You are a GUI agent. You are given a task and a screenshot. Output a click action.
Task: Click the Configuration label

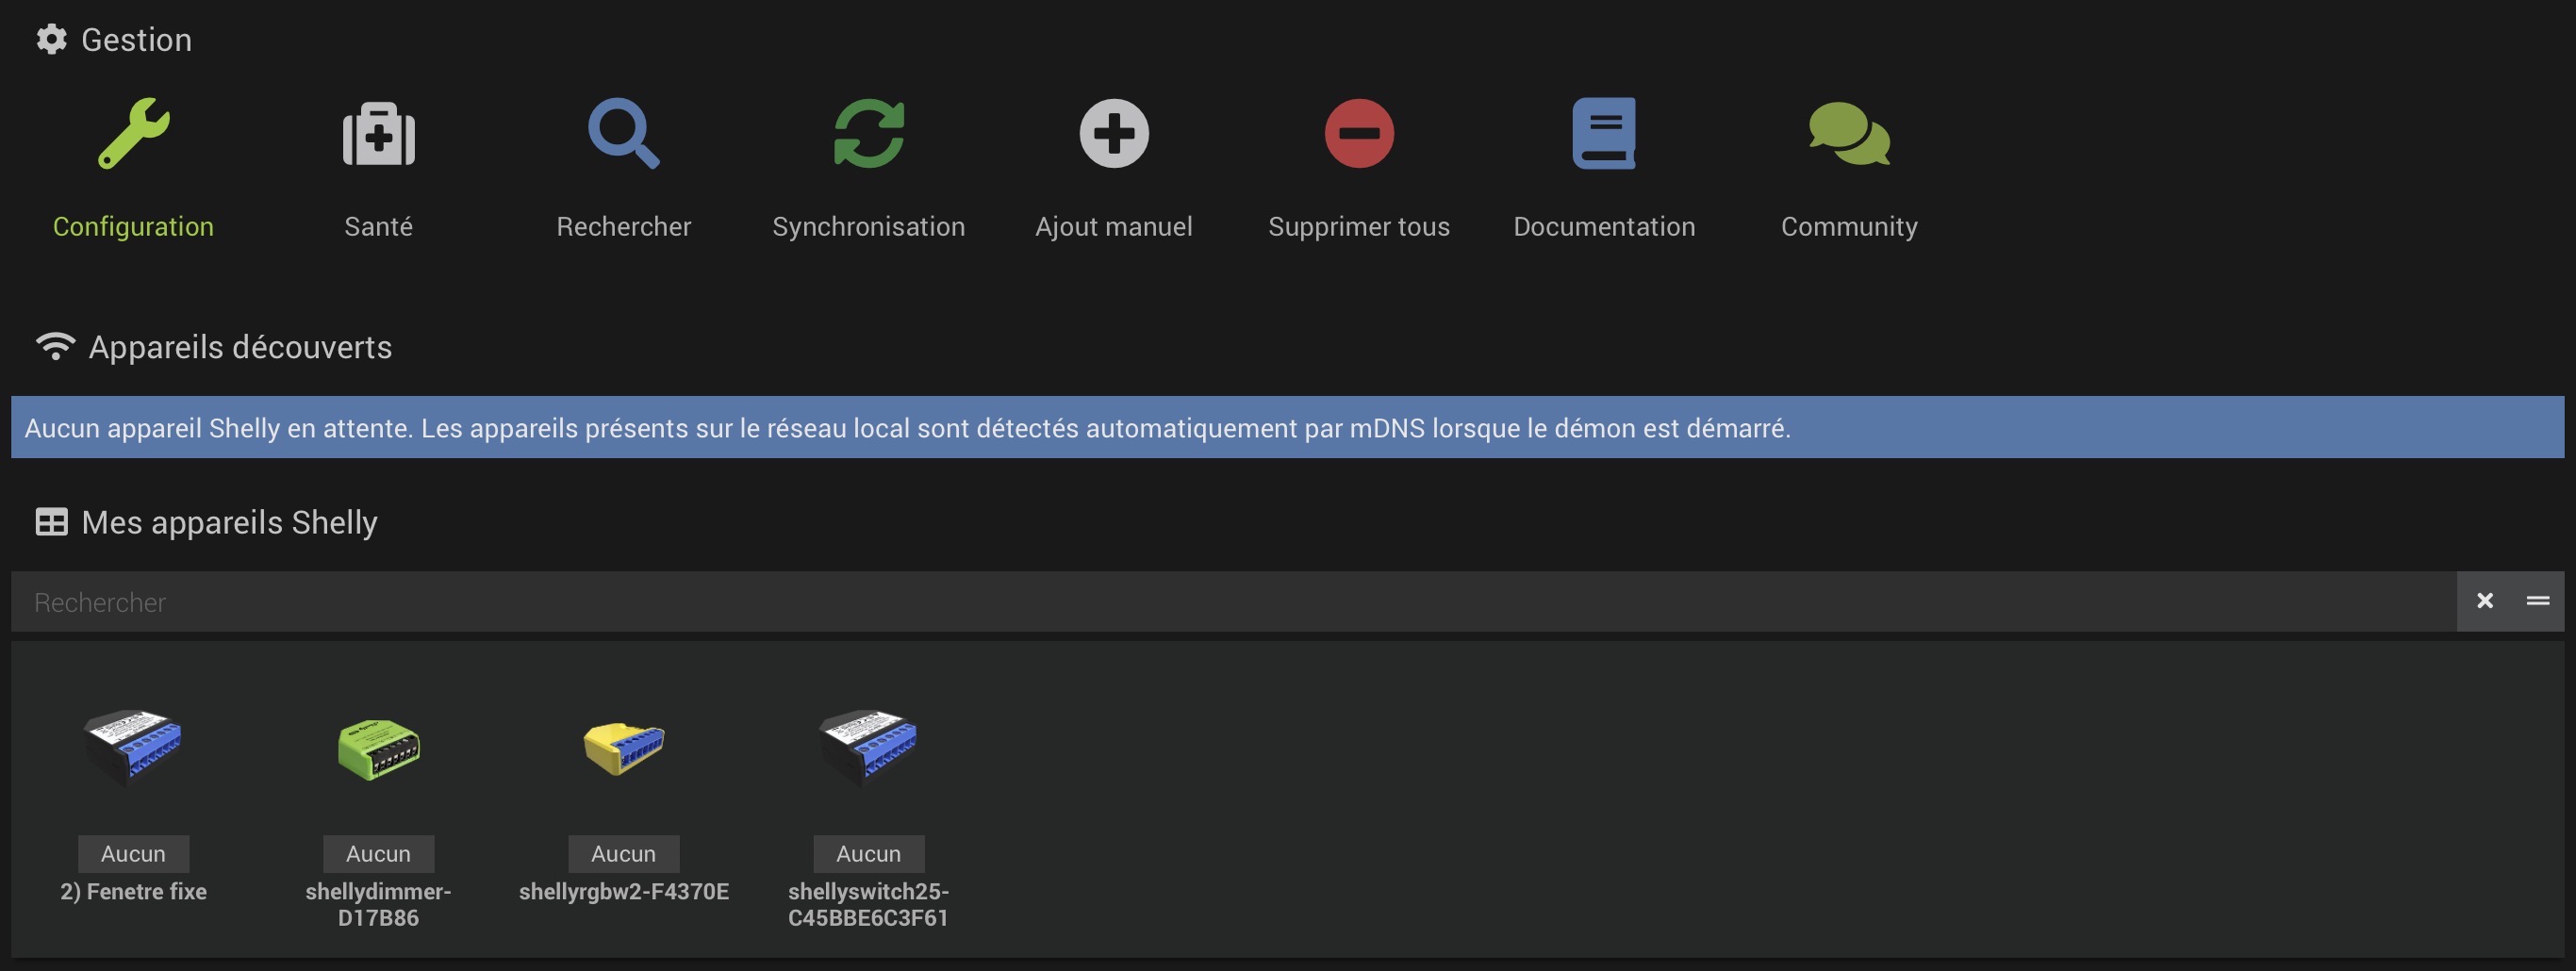click(x=133, y=227)
